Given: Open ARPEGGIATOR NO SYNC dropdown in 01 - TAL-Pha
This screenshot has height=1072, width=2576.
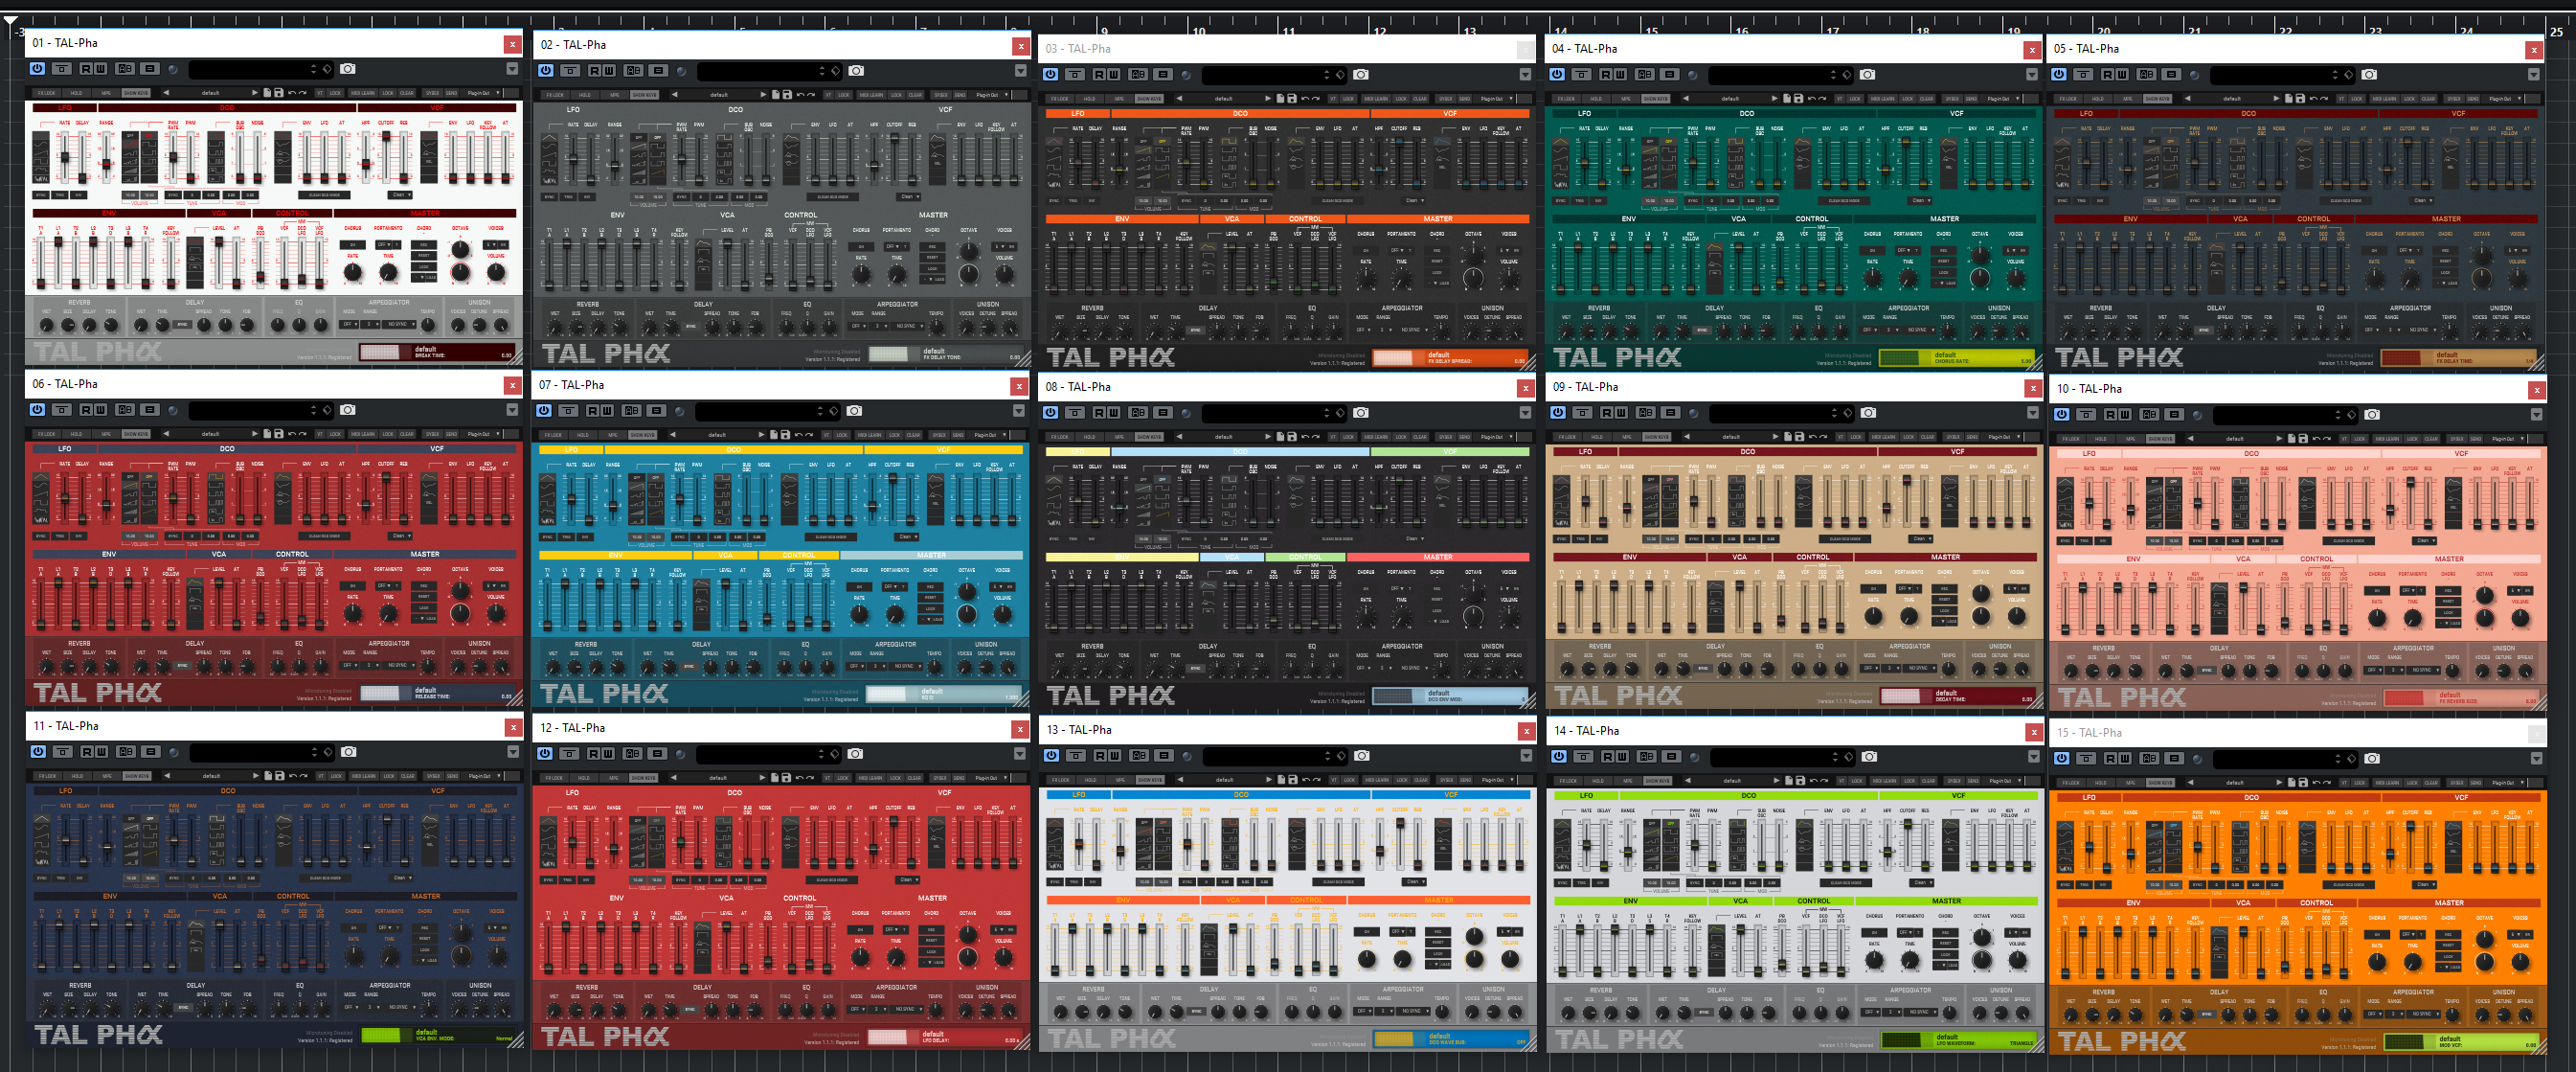Looking at the screenshot, I should click(x=399, y=324).
